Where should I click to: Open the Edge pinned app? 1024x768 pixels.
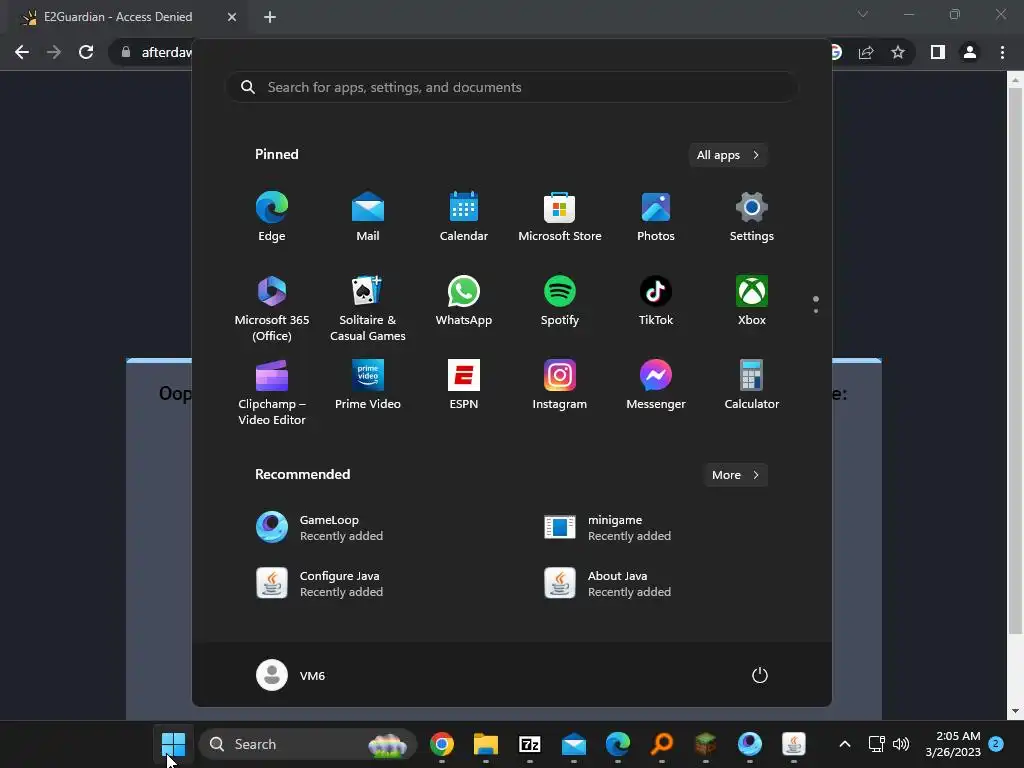272,217
